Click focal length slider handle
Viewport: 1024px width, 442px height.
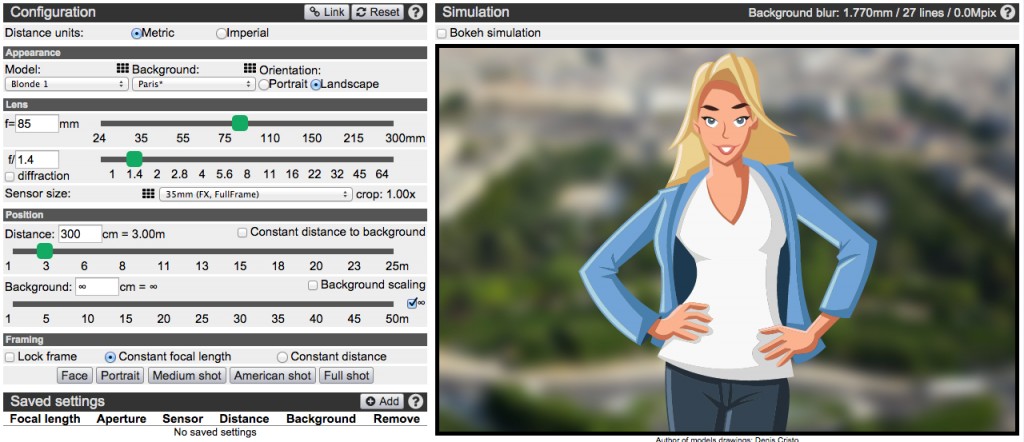coord(240,123)
